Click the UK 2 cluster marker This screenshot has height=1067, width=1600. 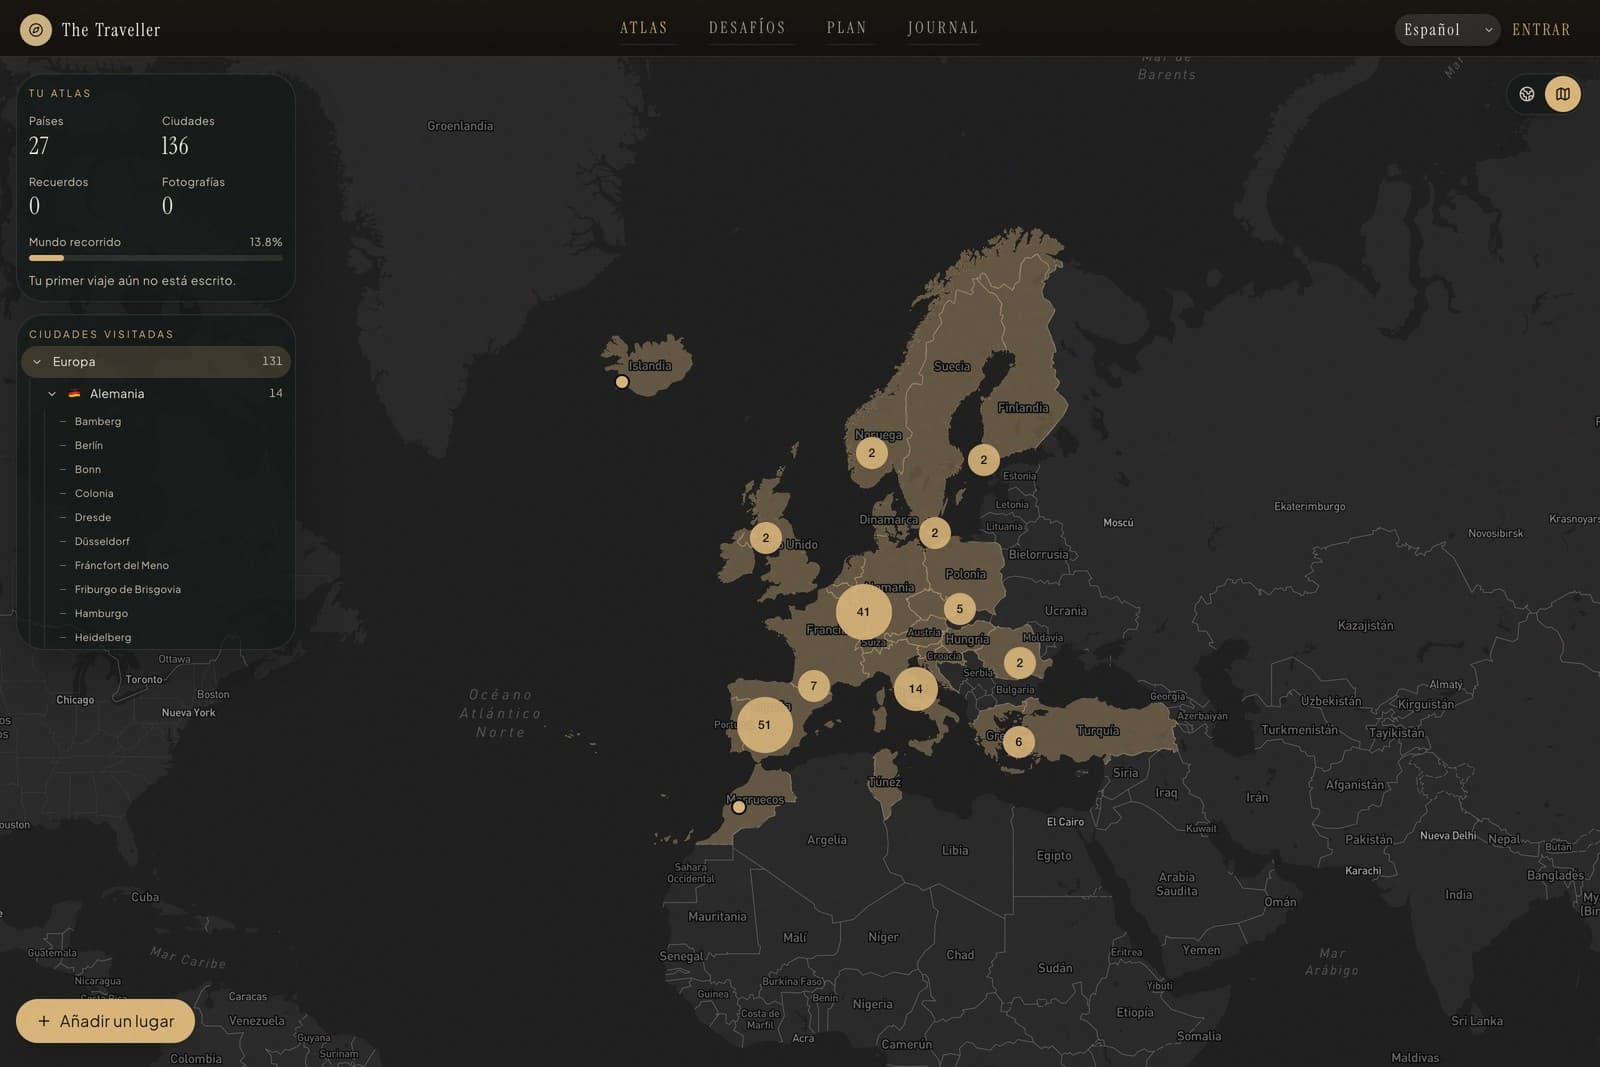pos(766,538)
